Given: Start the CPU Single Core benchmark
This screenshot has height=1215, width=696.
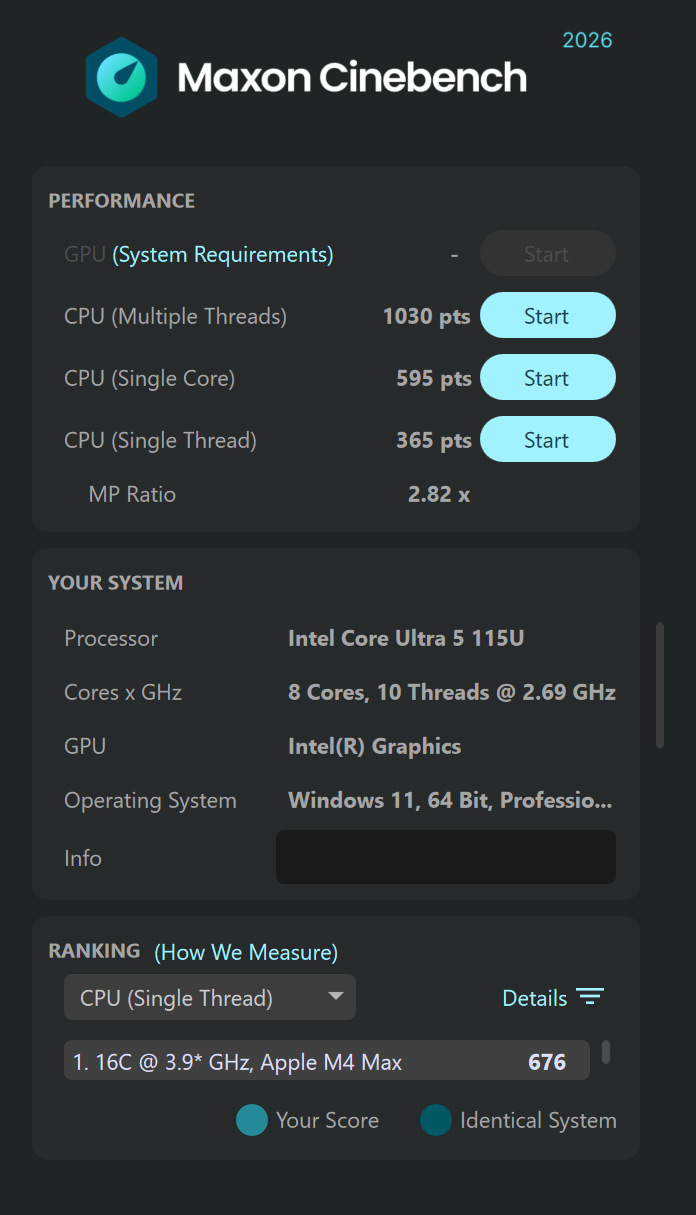Looking at the screenshot, I should [x=547, y=378].
